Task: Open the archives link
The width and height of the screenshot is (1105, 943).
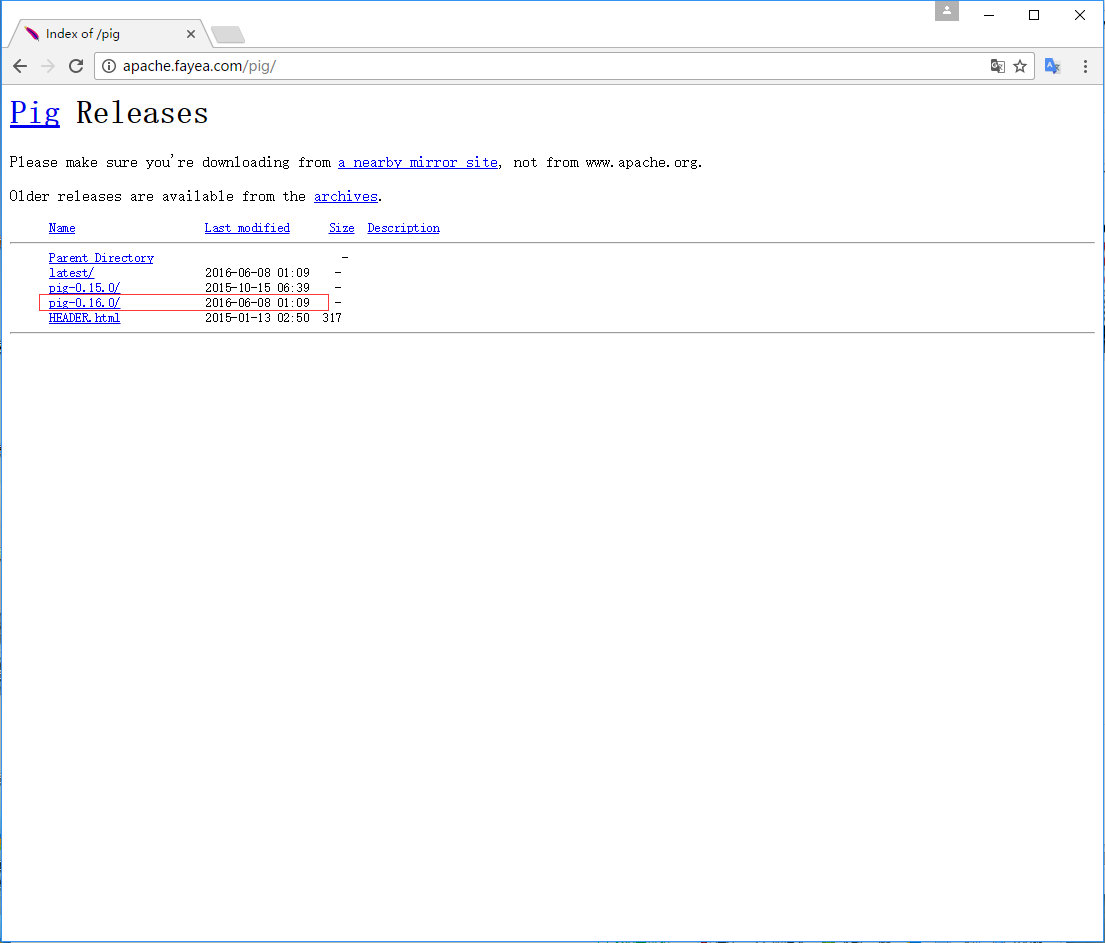Action: [x=345, y=196]
